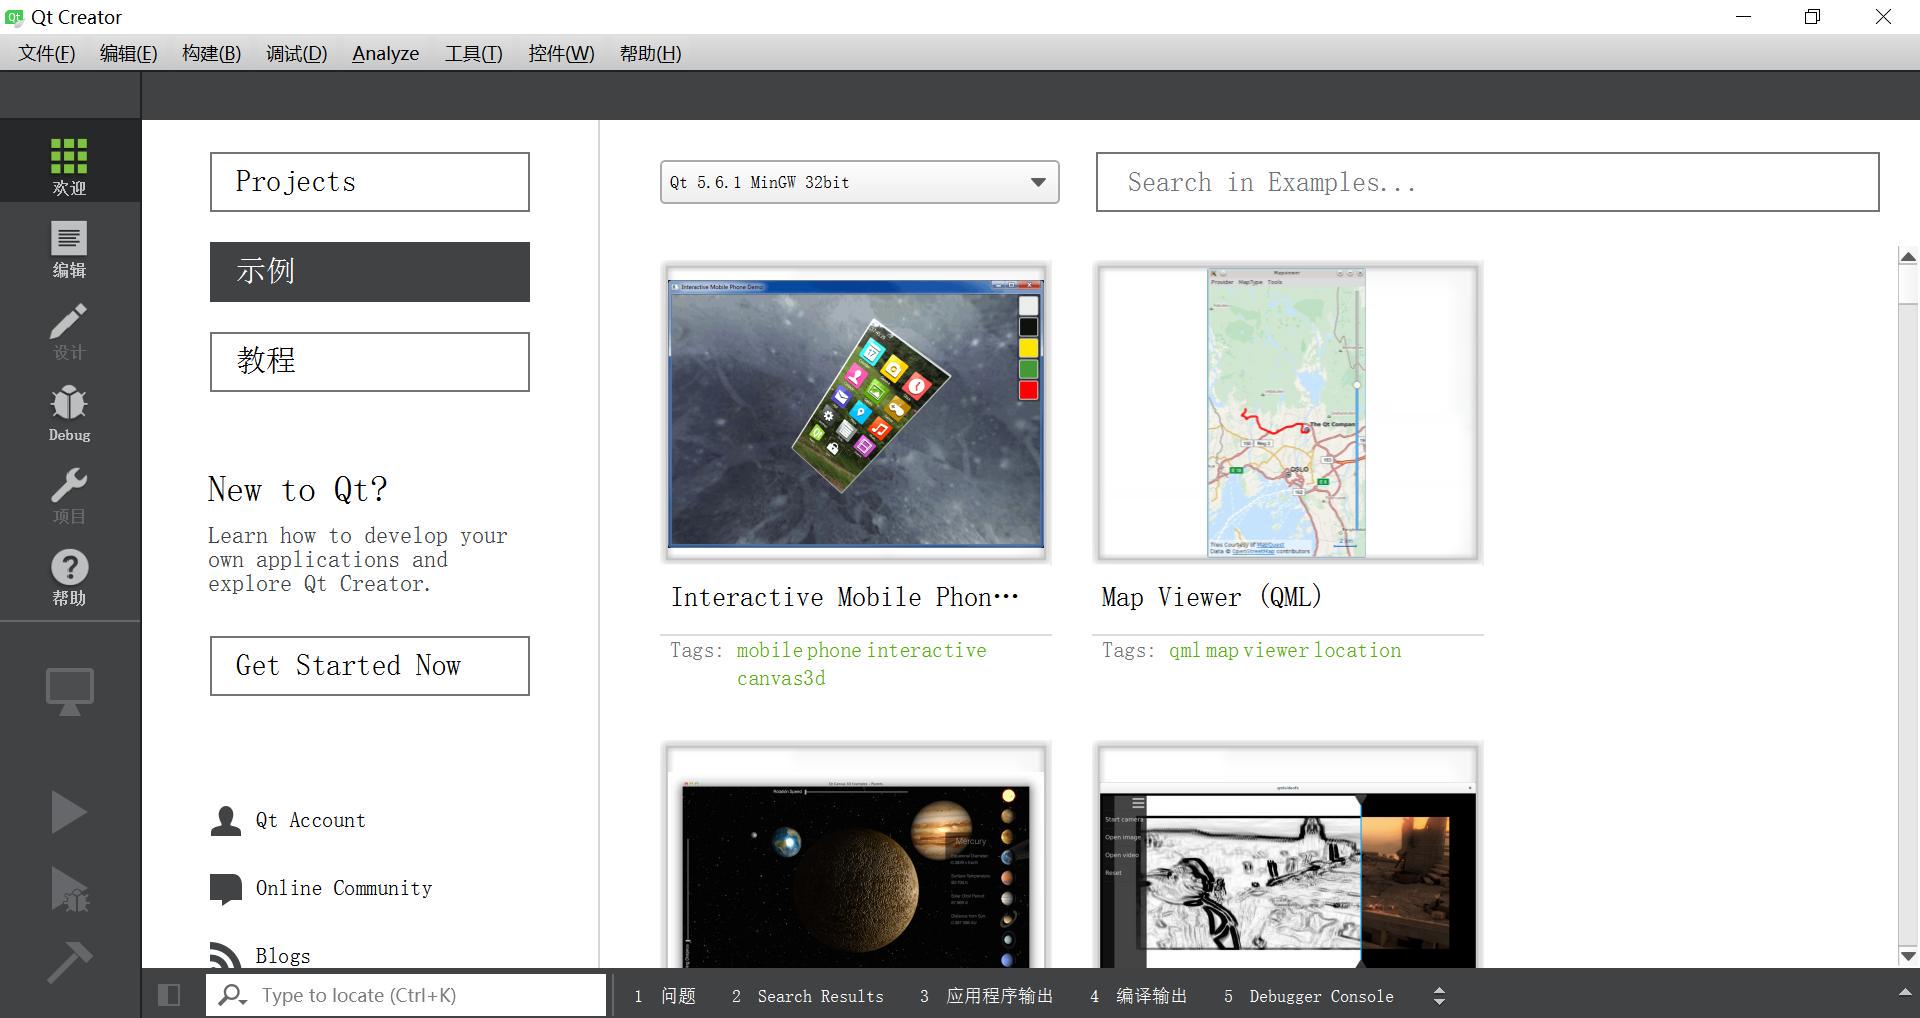Open the 工具(T) menu
The height and width of the screenshot is (1018, 1920).
473,53
